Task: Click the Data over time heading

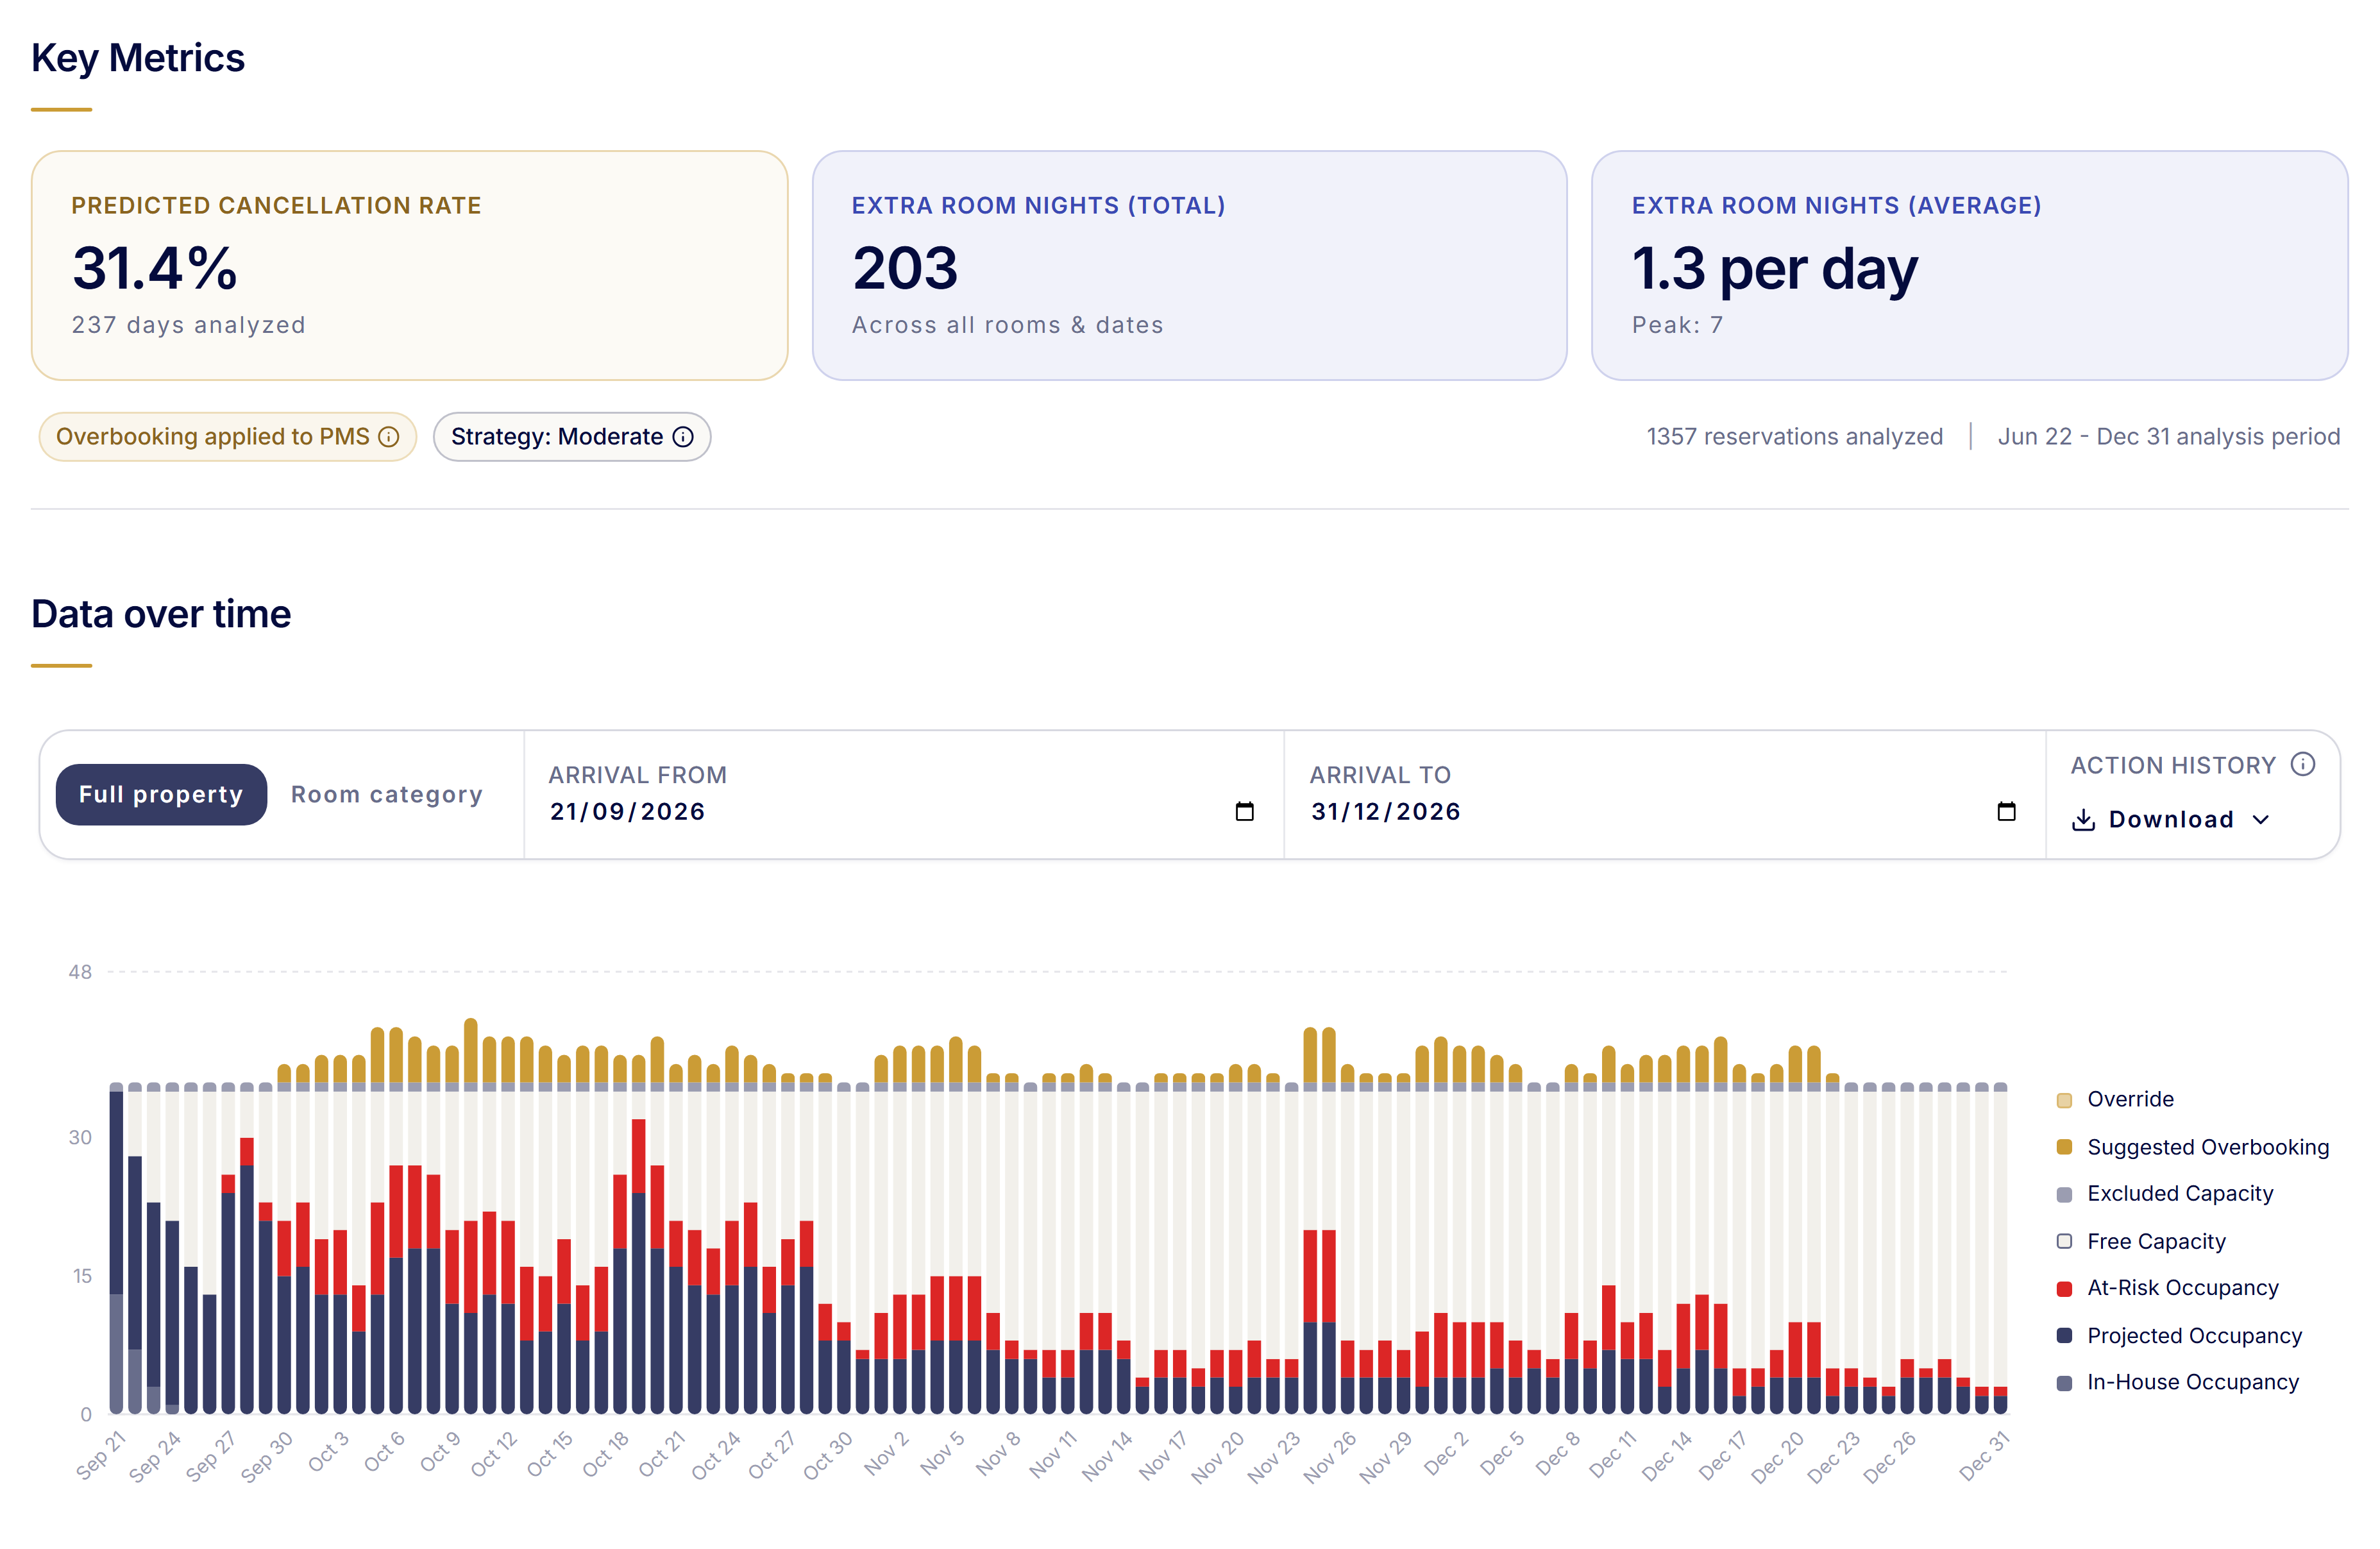Action: (161, 613)
